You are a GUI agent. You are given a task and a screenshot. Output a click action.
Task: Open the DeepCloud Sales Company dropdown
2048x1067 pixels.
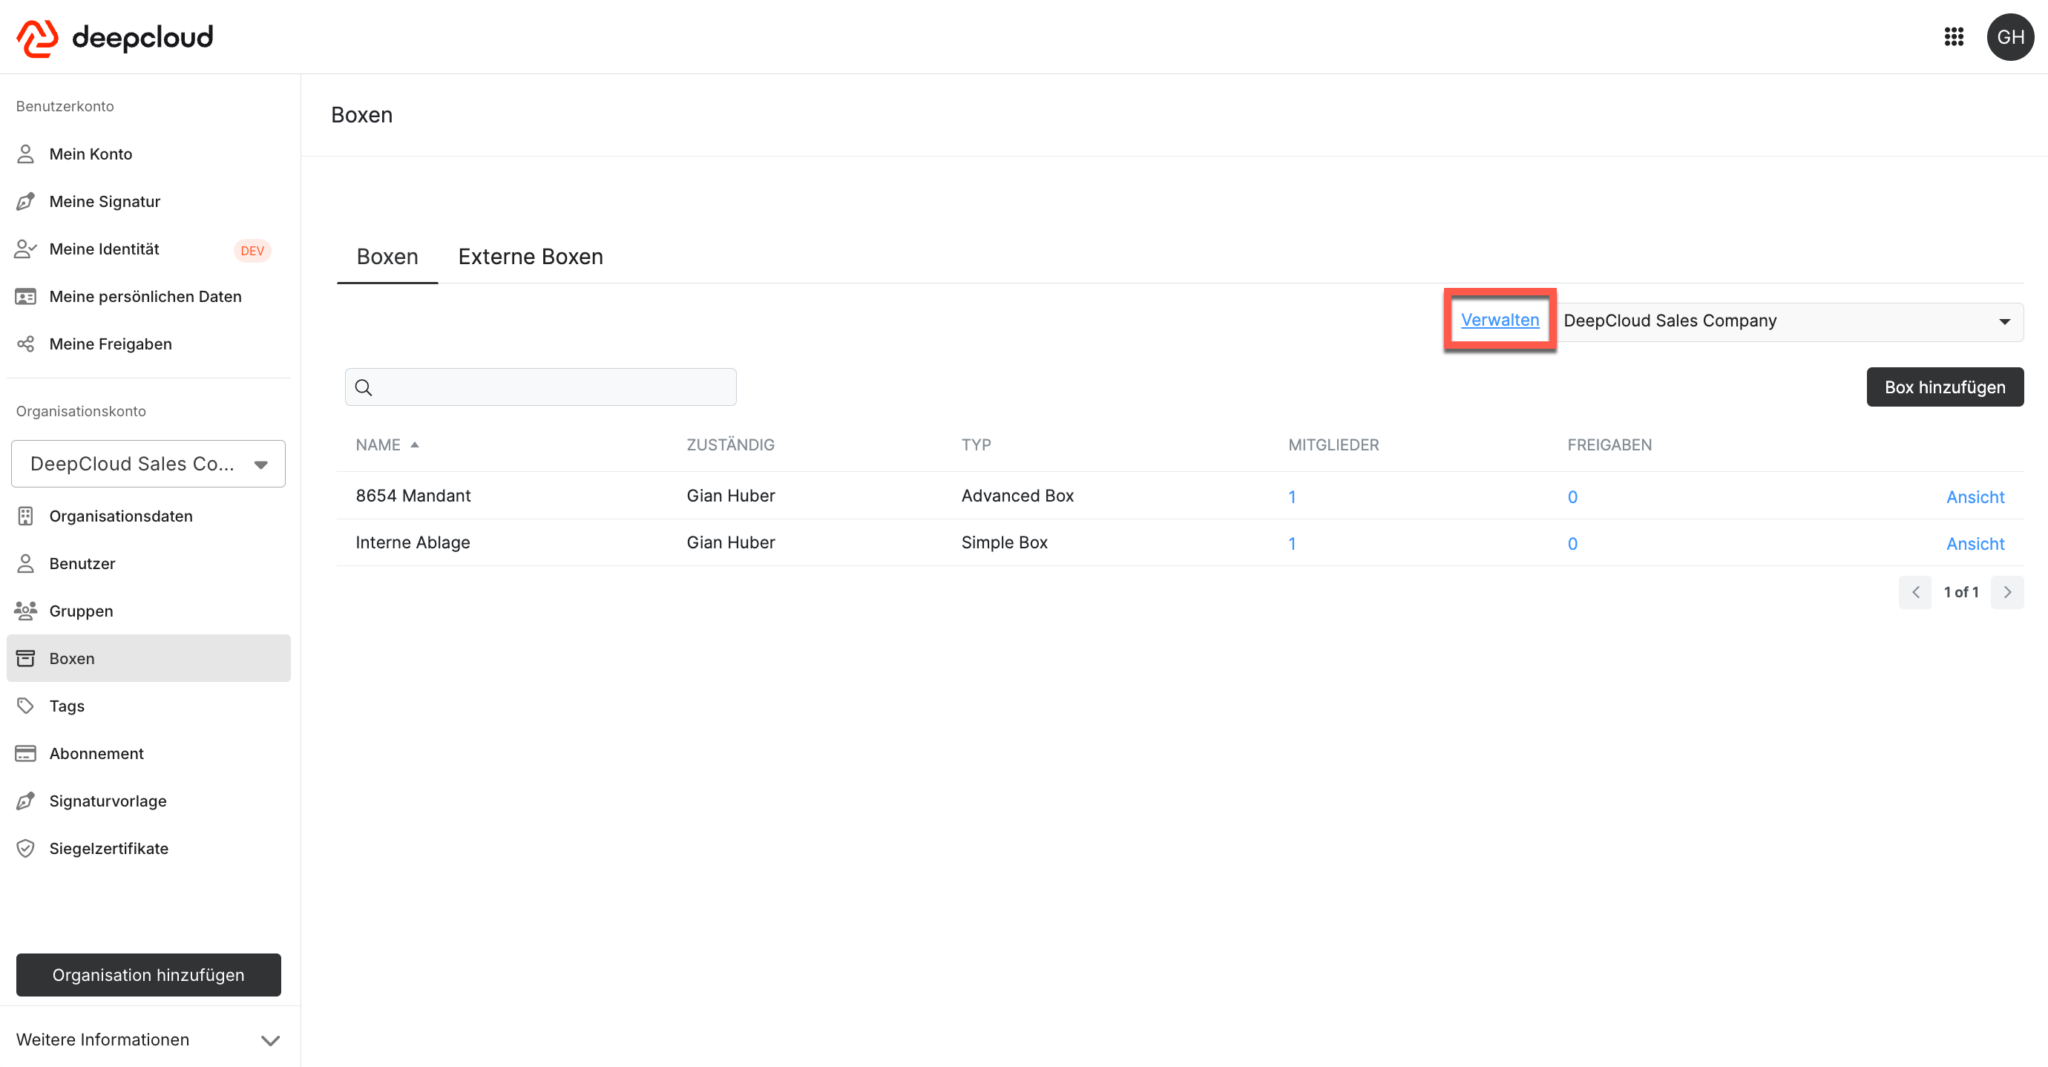click(2004, 321)
